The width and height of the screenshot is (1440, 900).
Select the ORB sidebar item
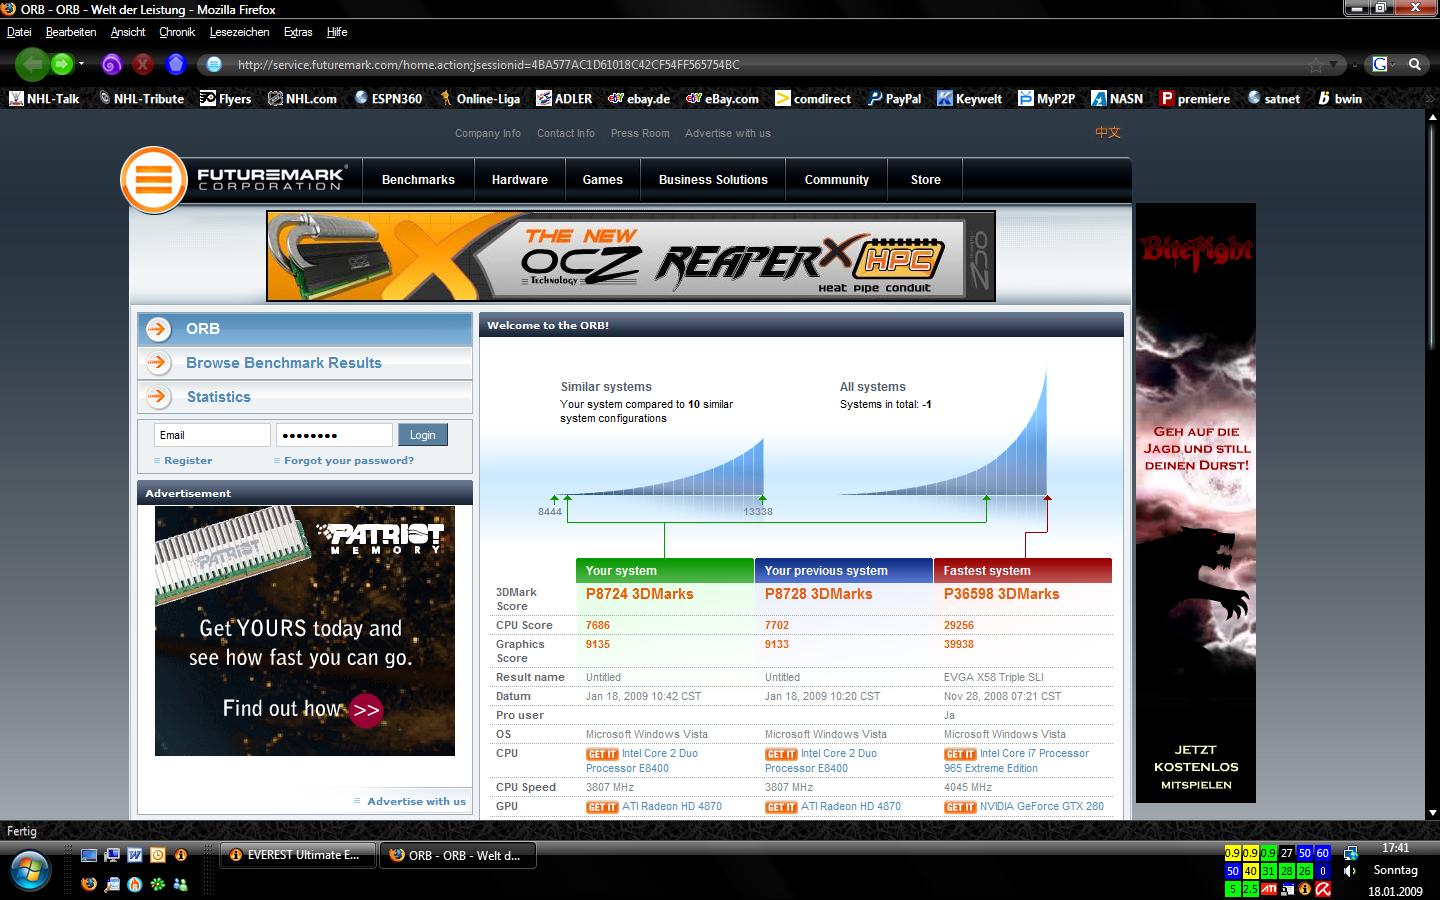tap(305, 329)
